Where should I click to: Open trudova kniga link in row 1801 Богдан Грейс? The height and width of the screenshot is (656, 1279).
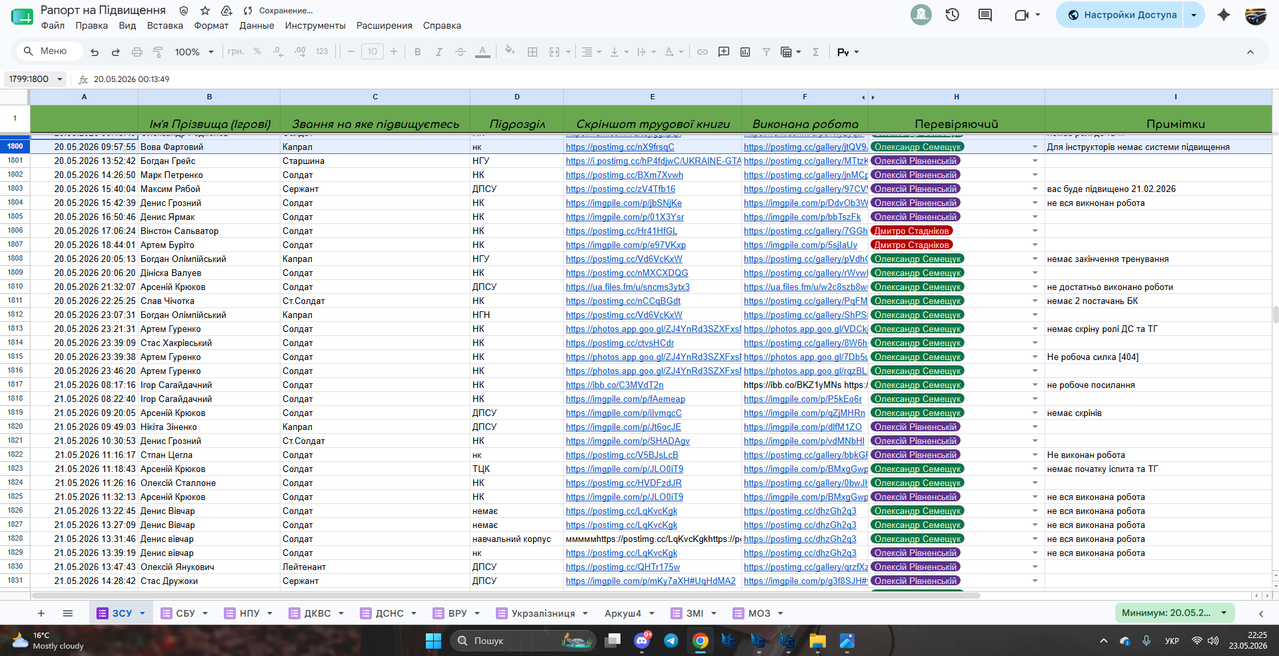tap(654, 161)
